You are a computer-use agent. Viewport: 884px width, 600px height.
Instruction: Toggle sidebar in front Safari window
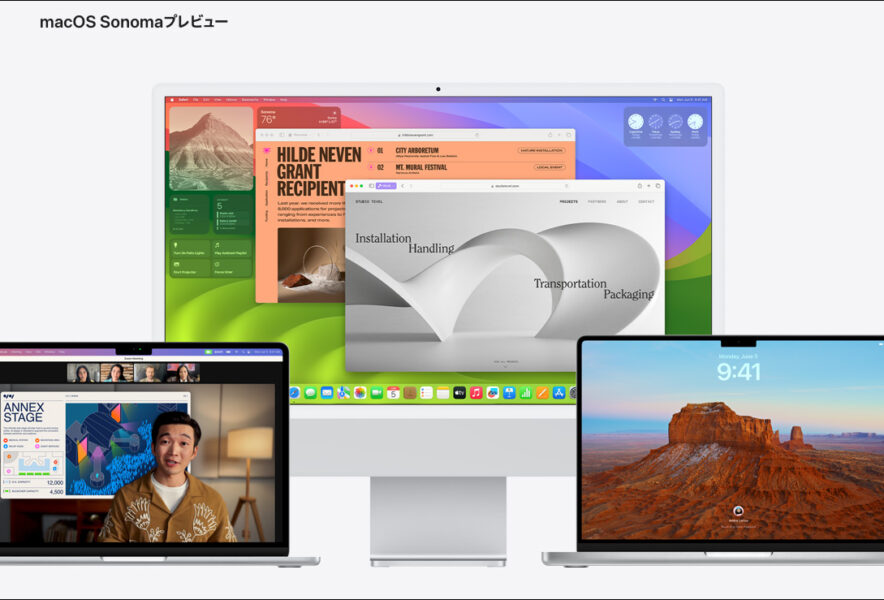point(372,186)
